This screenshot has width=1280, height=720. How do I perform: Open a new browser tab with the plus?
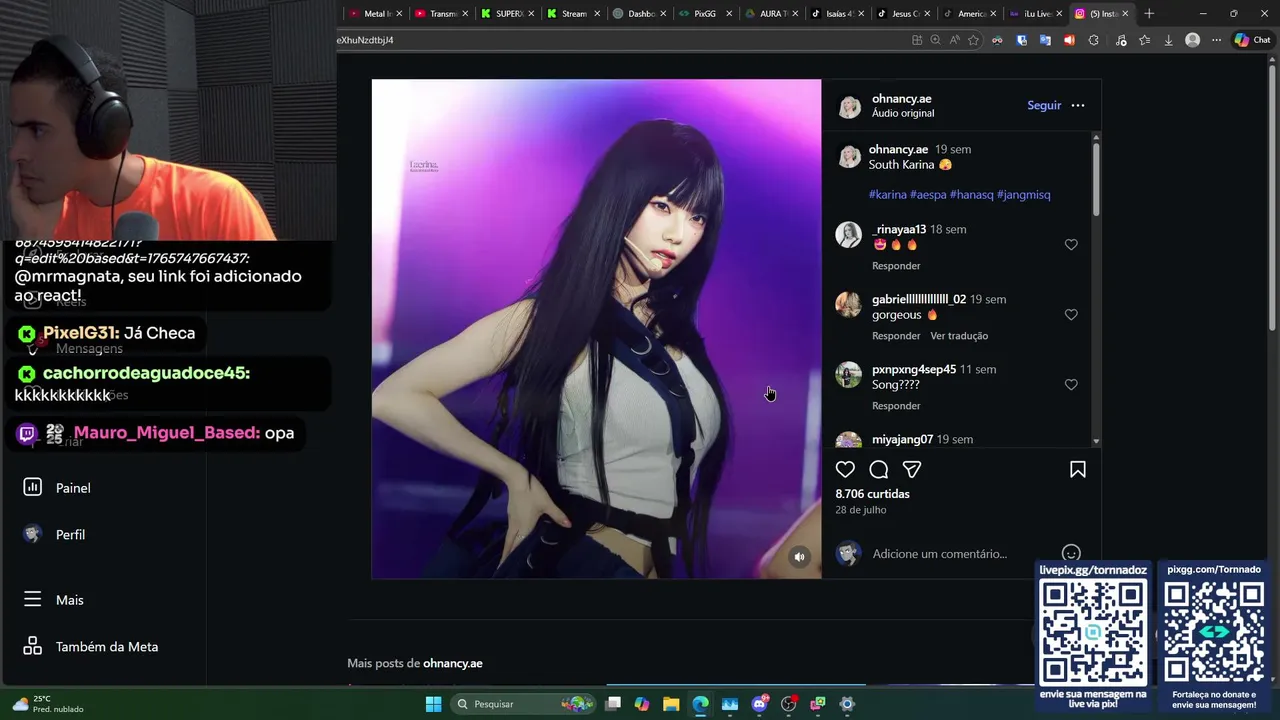[1149, 13]
